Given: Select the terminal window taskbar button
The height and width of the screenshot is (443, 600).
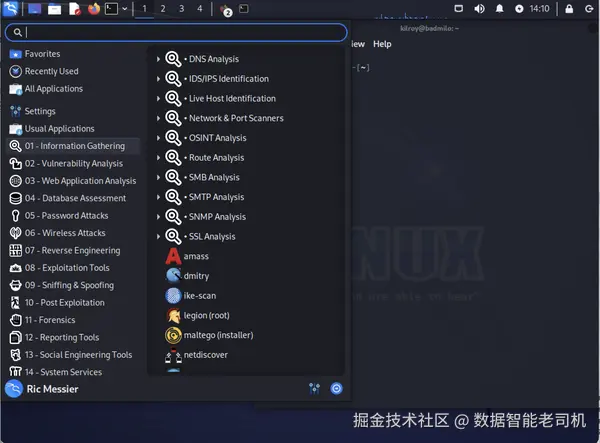Looking at the screenshot, I should [x=244, y=8].
